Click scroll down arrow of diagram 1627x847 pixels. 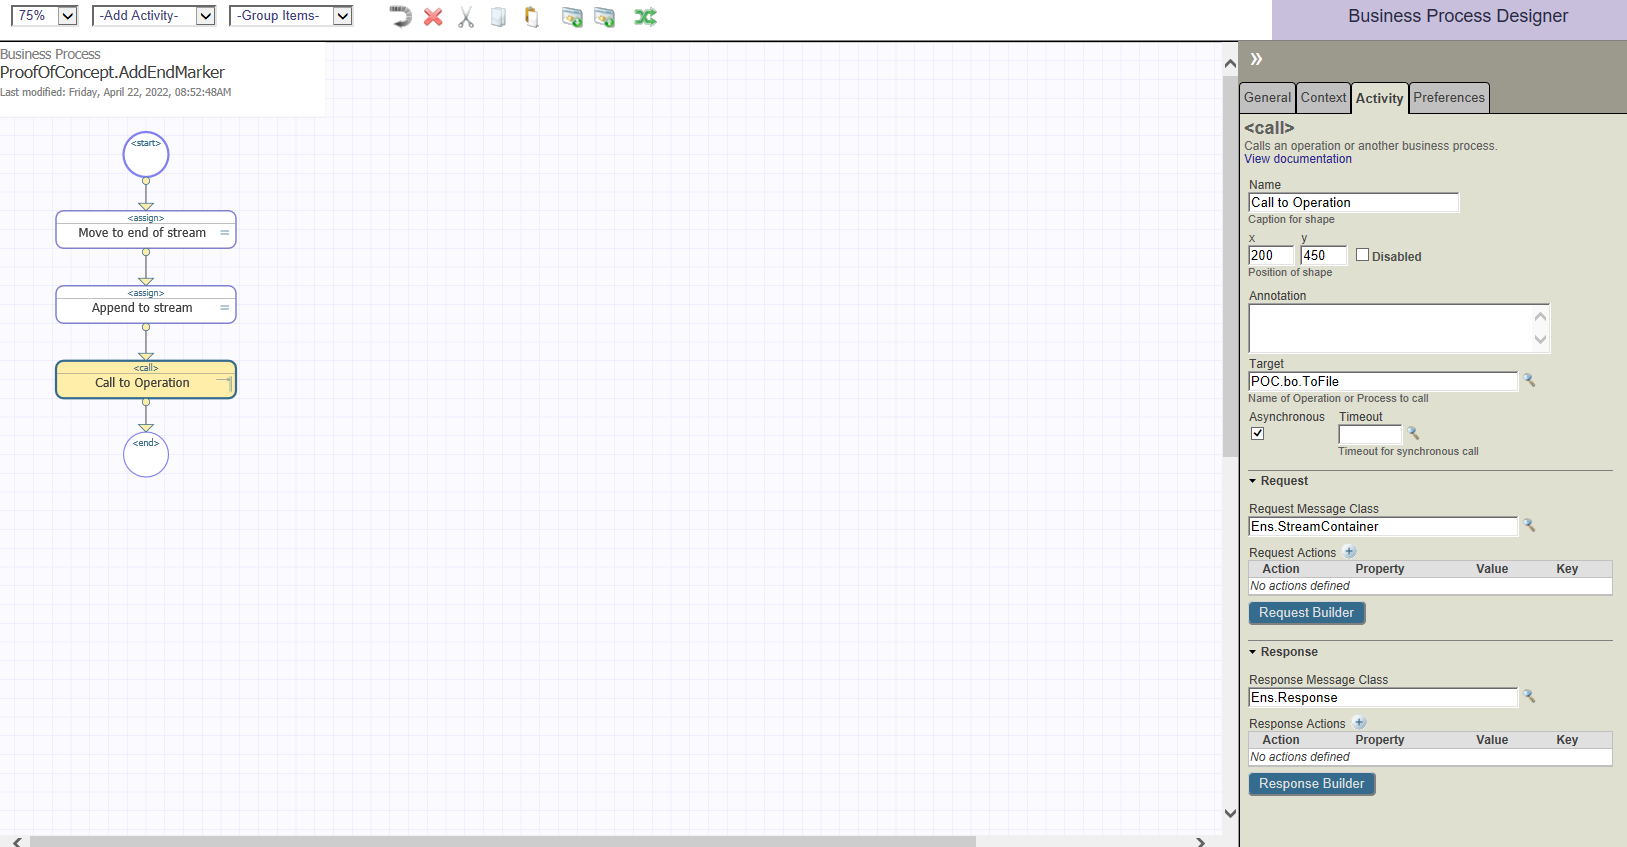click(x=1230, y=813)
